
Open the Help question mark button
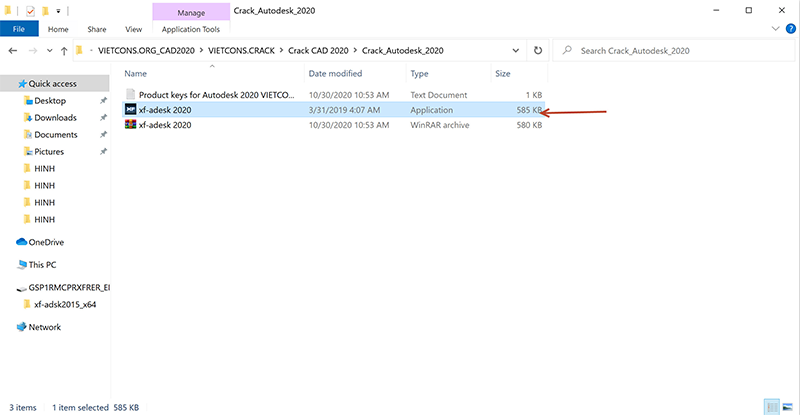pyautogui.click(x=791, y=29)
